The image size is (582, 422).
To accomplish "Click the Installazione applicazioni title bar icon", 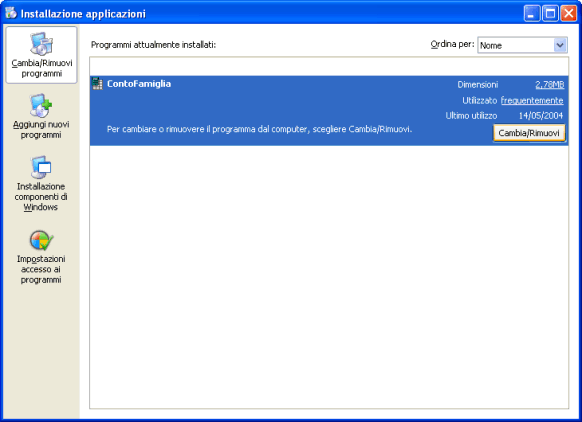I will tap(11, 13).
